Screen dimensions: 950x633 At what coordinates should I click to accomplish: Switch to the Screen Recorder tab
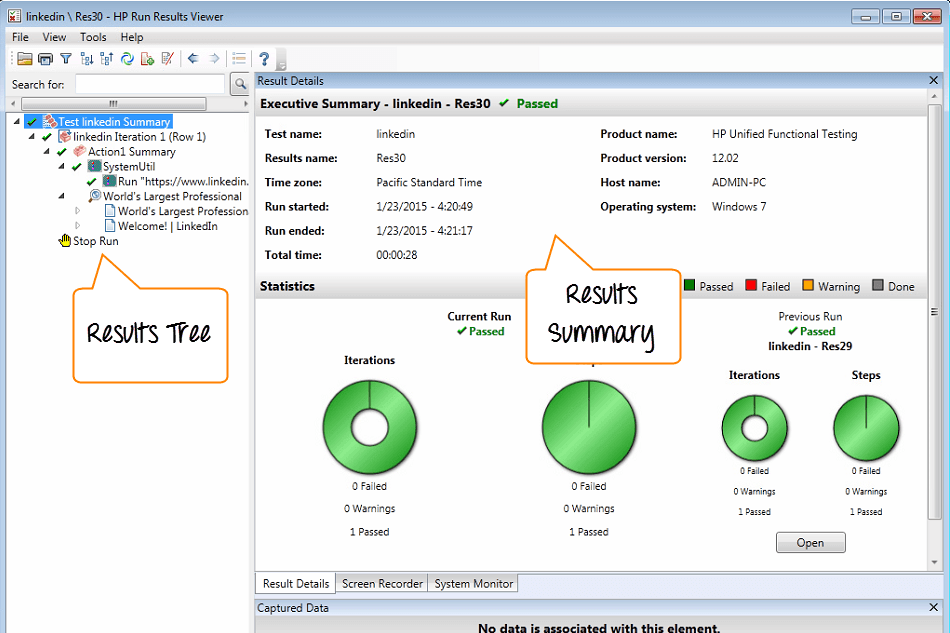383,583
